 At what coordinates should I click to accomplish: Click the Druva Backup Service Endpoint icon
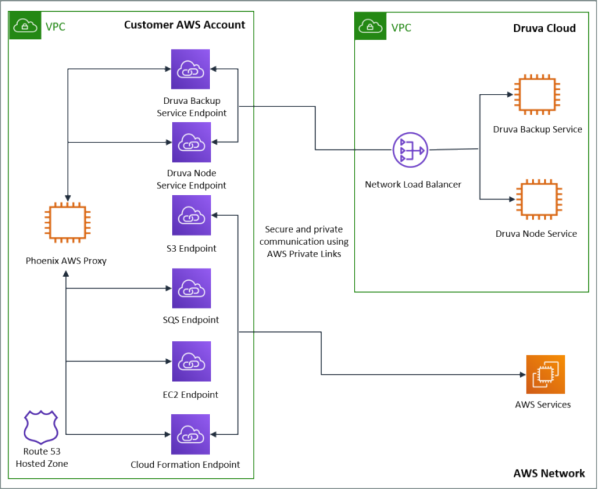[x=190, y=73]
